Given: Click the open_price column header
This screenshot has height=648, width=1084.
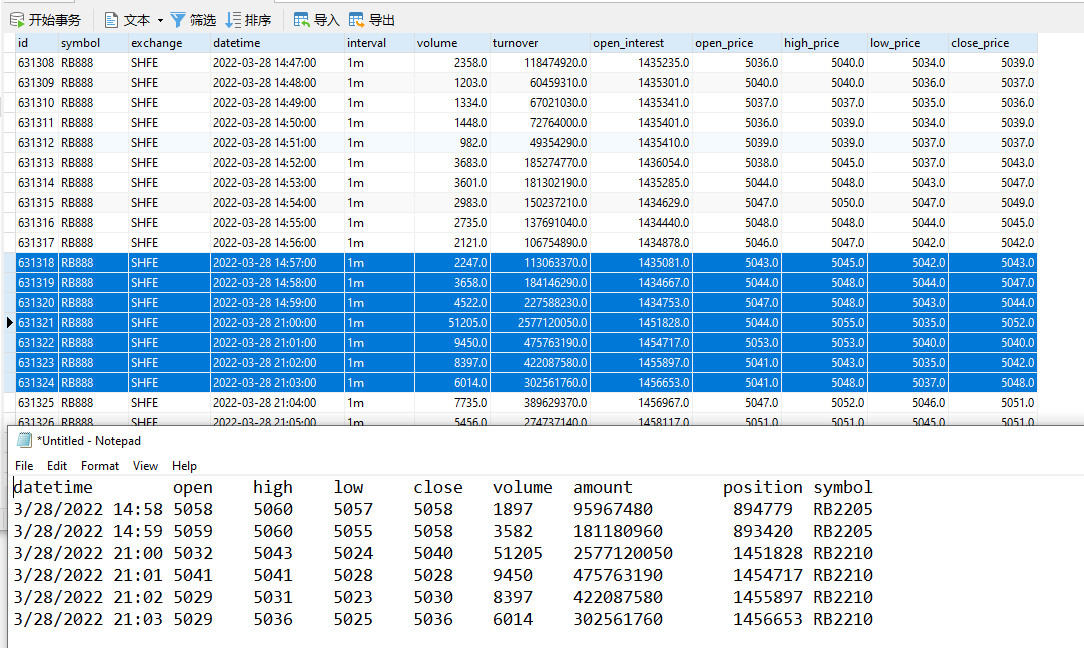Looking at the screenshot, I should (x=737, y=43).
